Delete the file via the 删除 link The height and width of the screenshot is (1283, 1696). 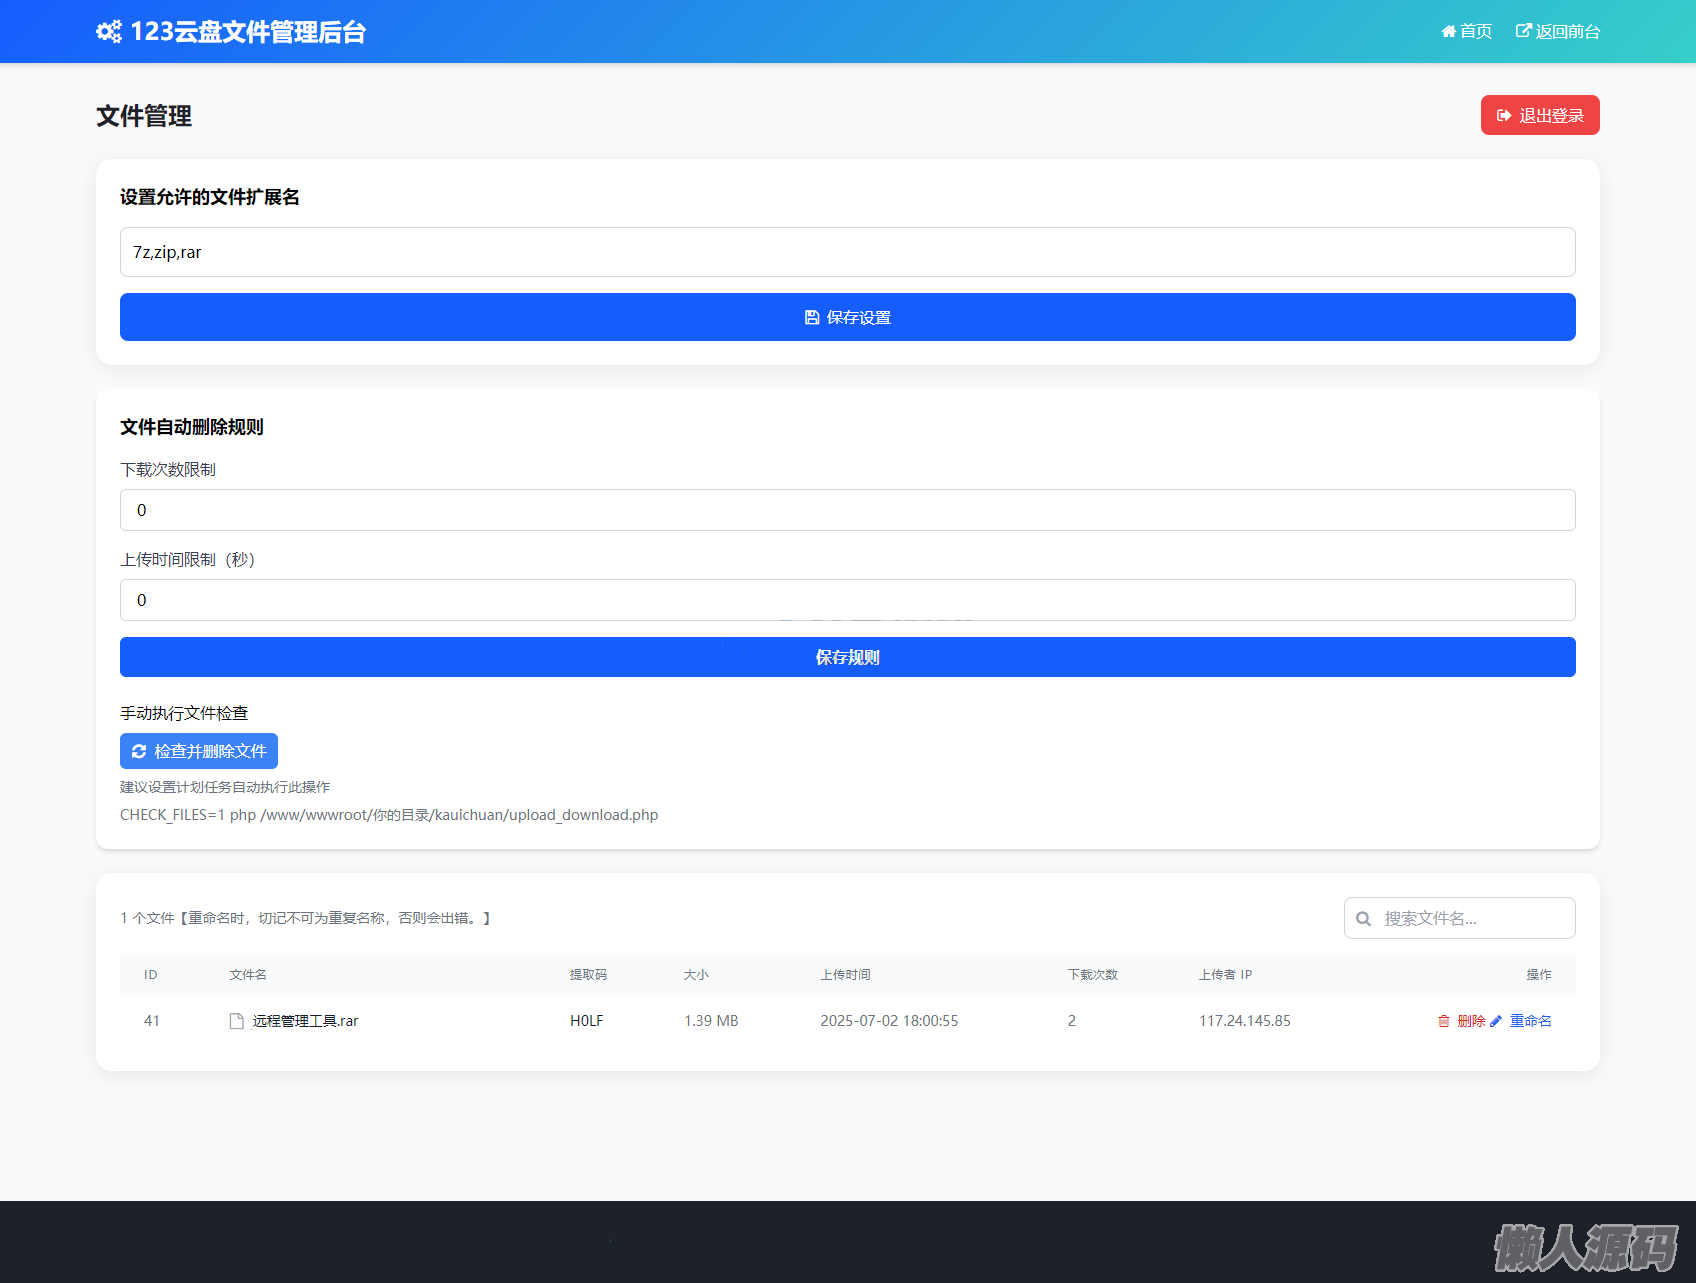(x=1471, y=1021)
